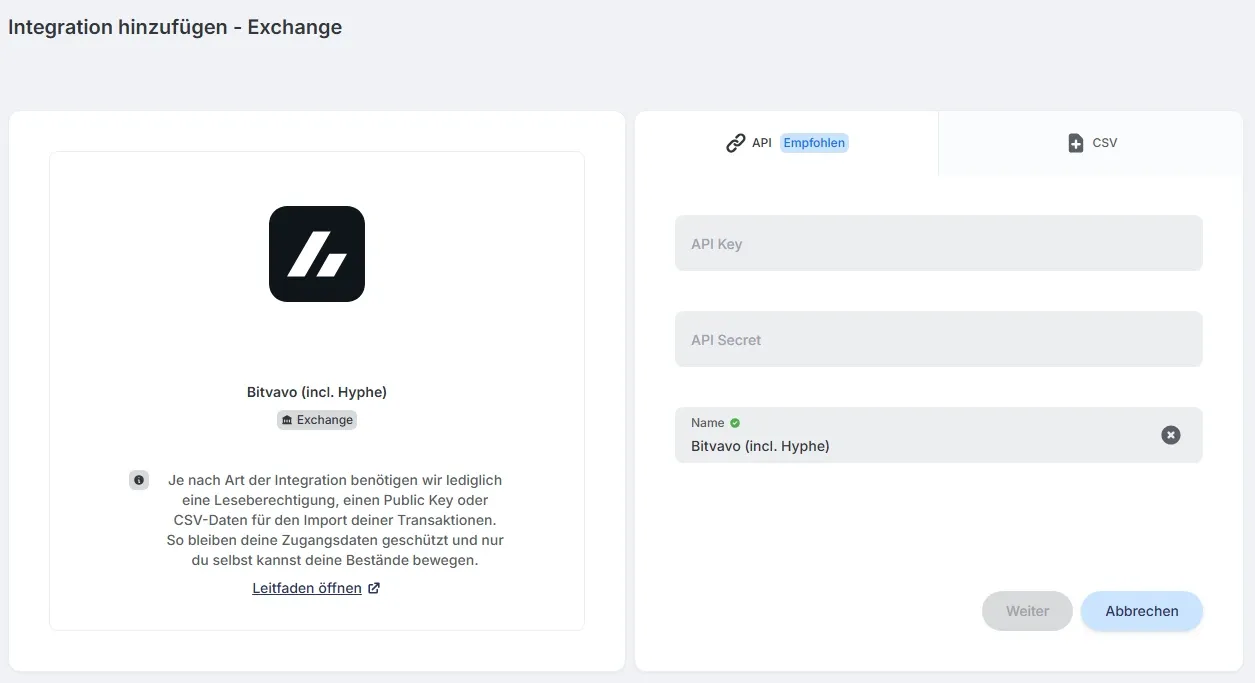Click the Integration hinzufügen - Exchange heading

pyautogui.click(x=175, y=27)
